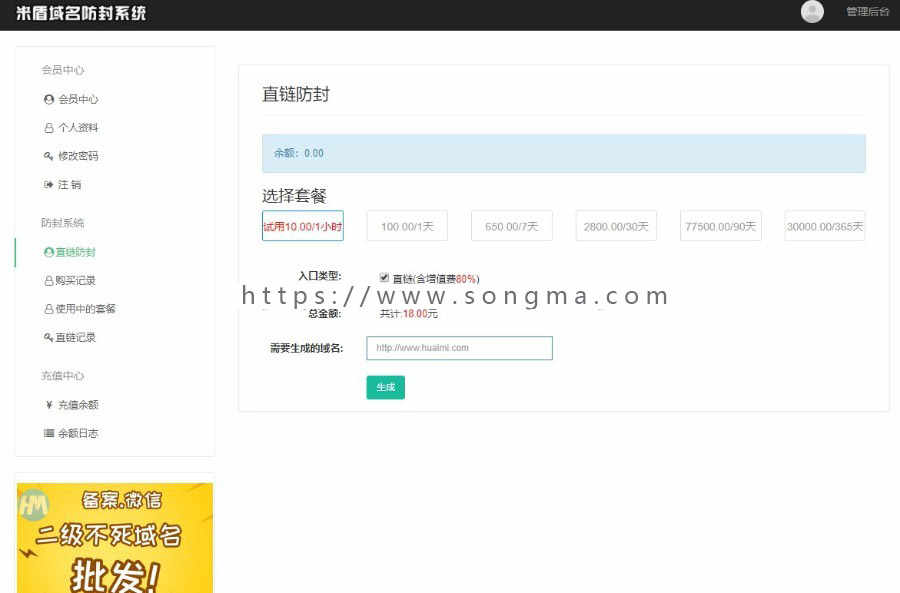
Task: Click the 充值余额 yen icon
Action: click(x=49, y=405)
